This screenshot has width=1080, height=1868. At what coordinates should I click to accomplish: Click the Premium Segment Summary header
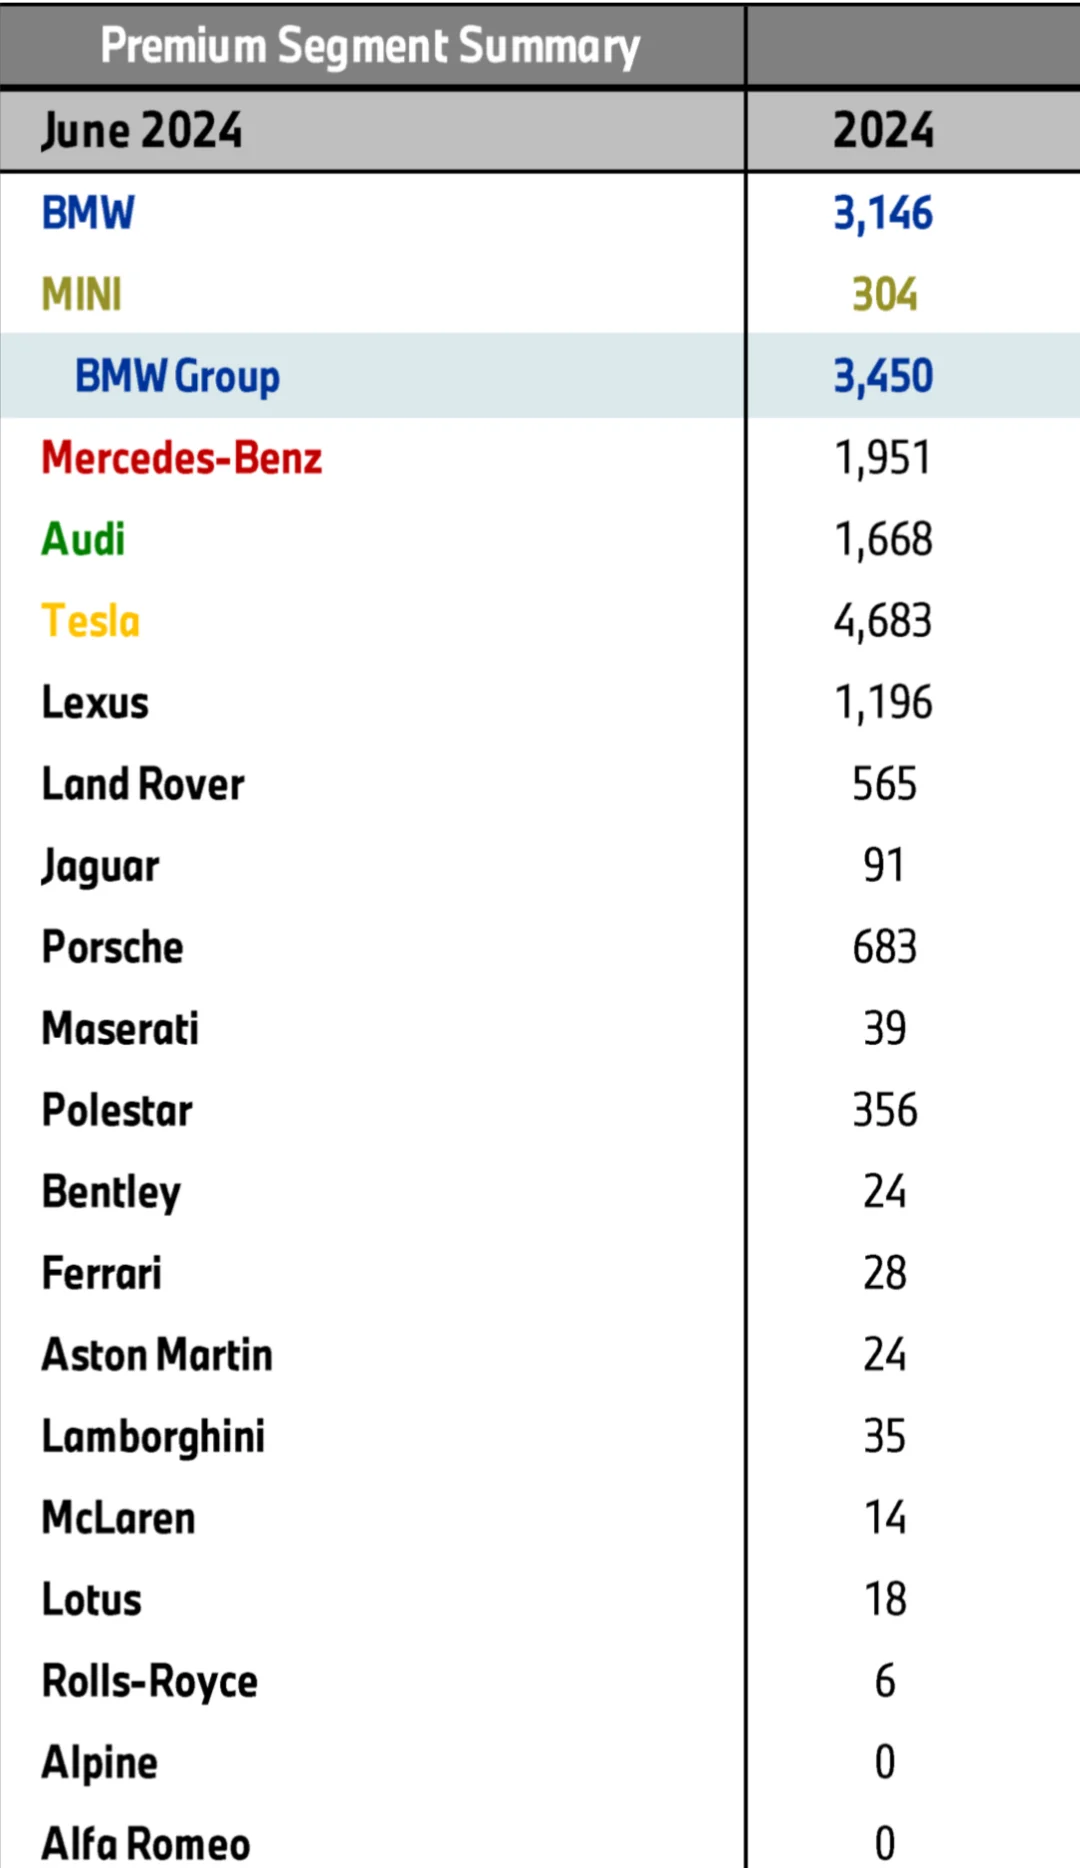[370, 47]
